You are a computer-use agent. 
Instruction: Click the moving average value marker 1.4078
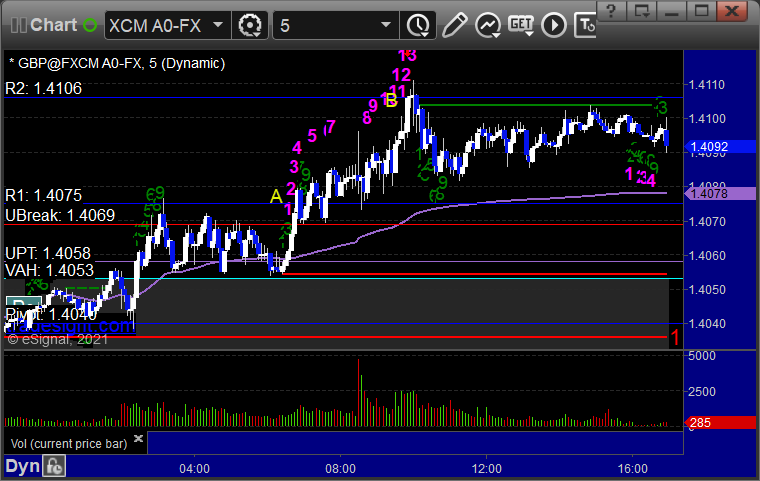tap(720, 194)
